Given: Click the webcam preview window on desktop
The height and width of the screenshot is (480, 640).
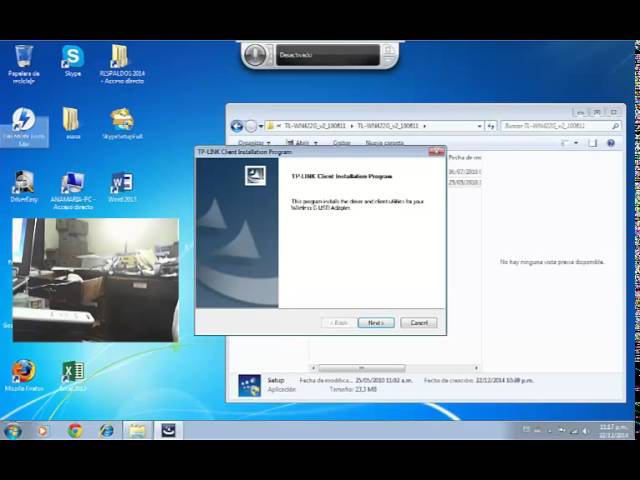Looking at the screenshot, I should coord(96,280).
